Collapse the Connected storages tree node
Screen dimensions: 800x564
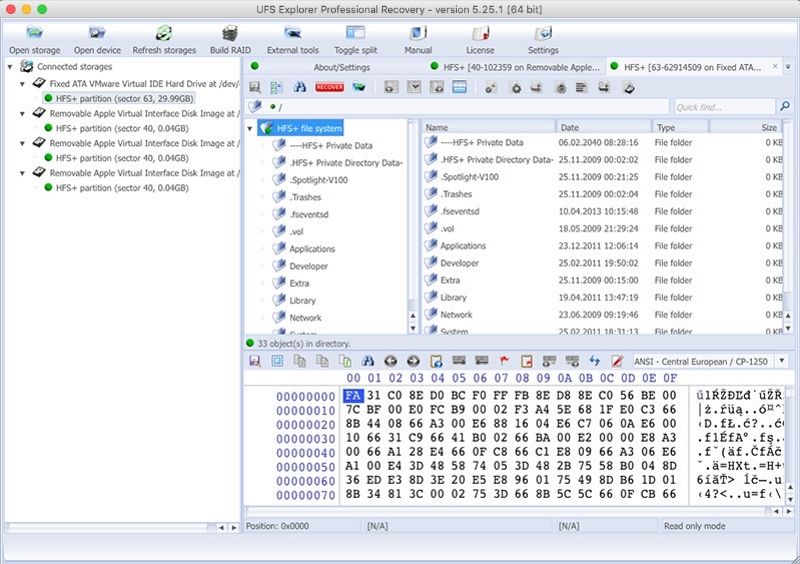pyautogui.click(x=10, y=67)
